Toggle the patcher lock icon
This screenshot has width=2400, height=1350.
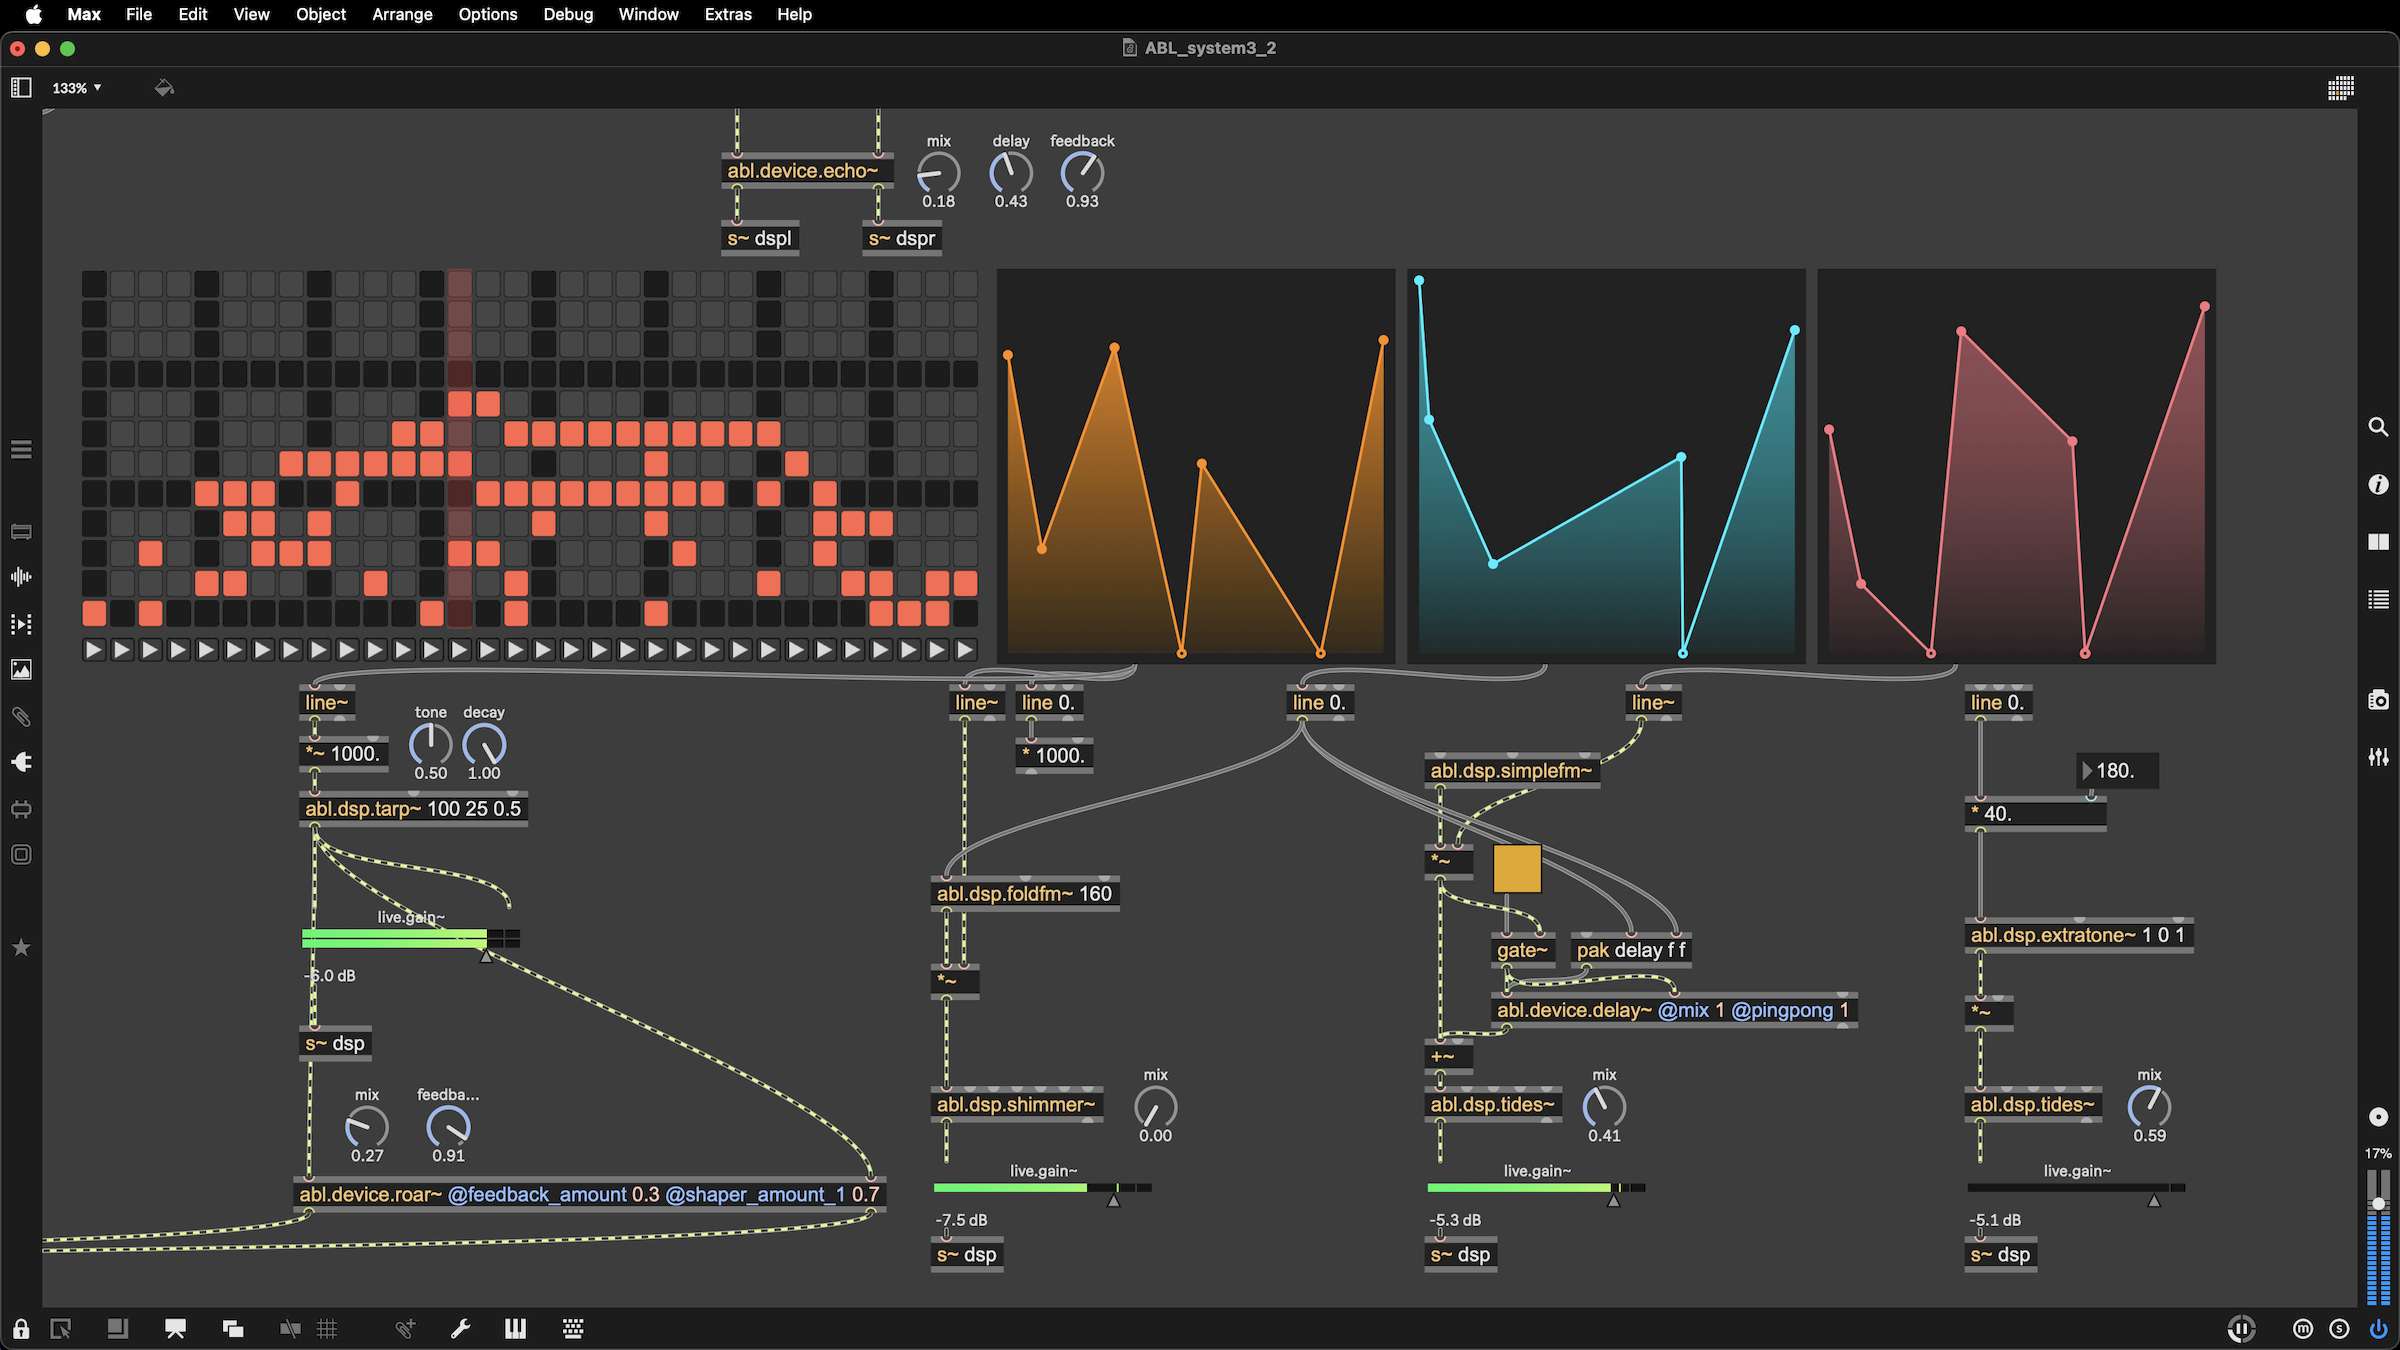click(21, 1329)
